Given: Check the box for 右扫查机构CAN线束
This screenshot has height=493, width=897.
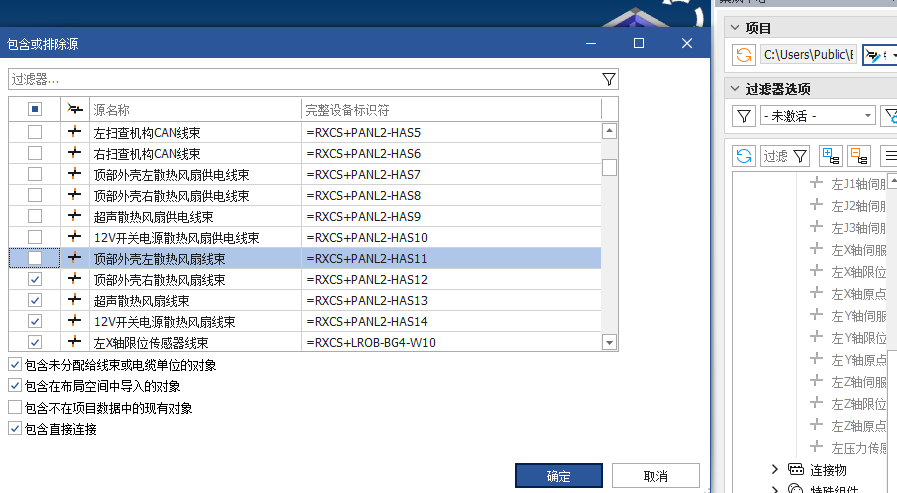Looking at the screenshot, I should click(x=35, y=153).
